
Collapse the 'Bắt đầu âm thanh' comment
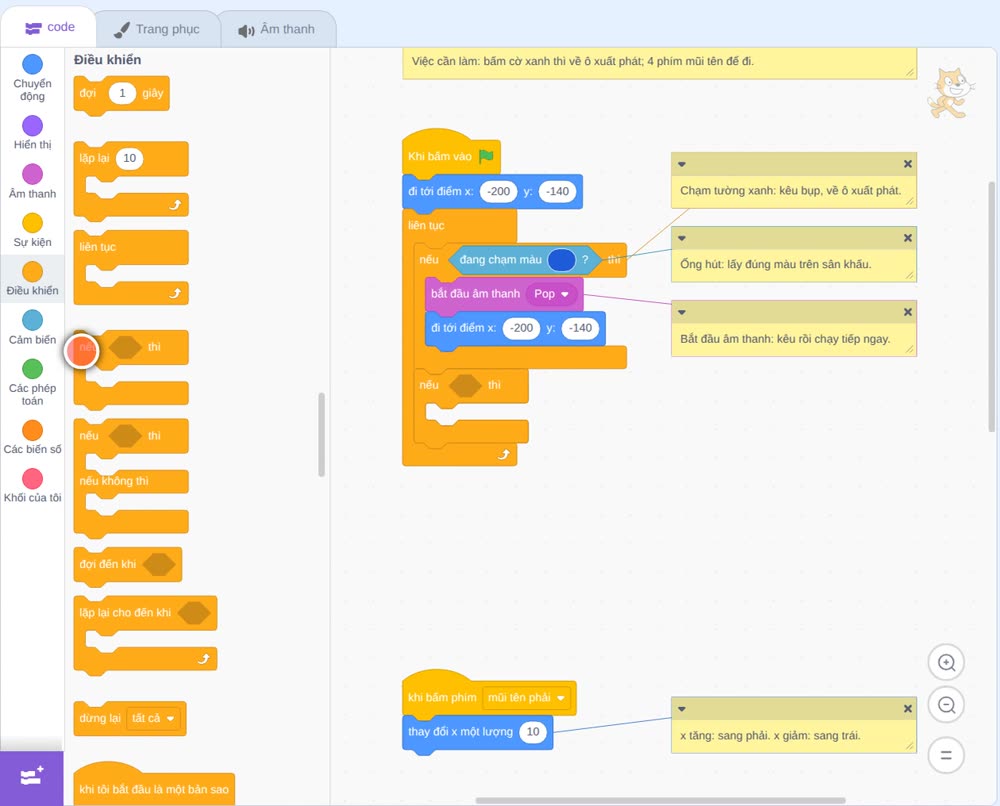[682, 312]
